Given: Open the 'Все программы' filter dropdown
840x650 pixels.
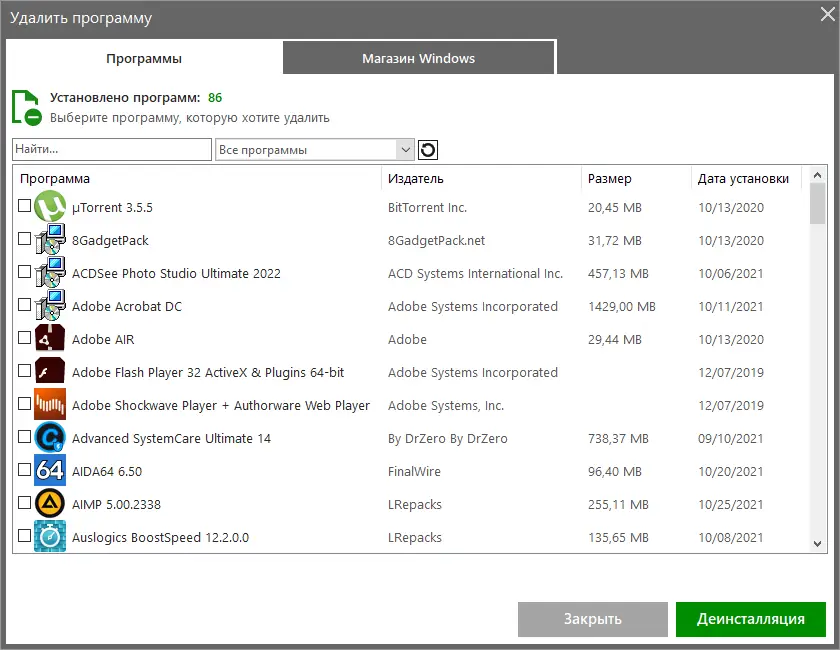Looking at the screenshot, I should pos(314,150).
